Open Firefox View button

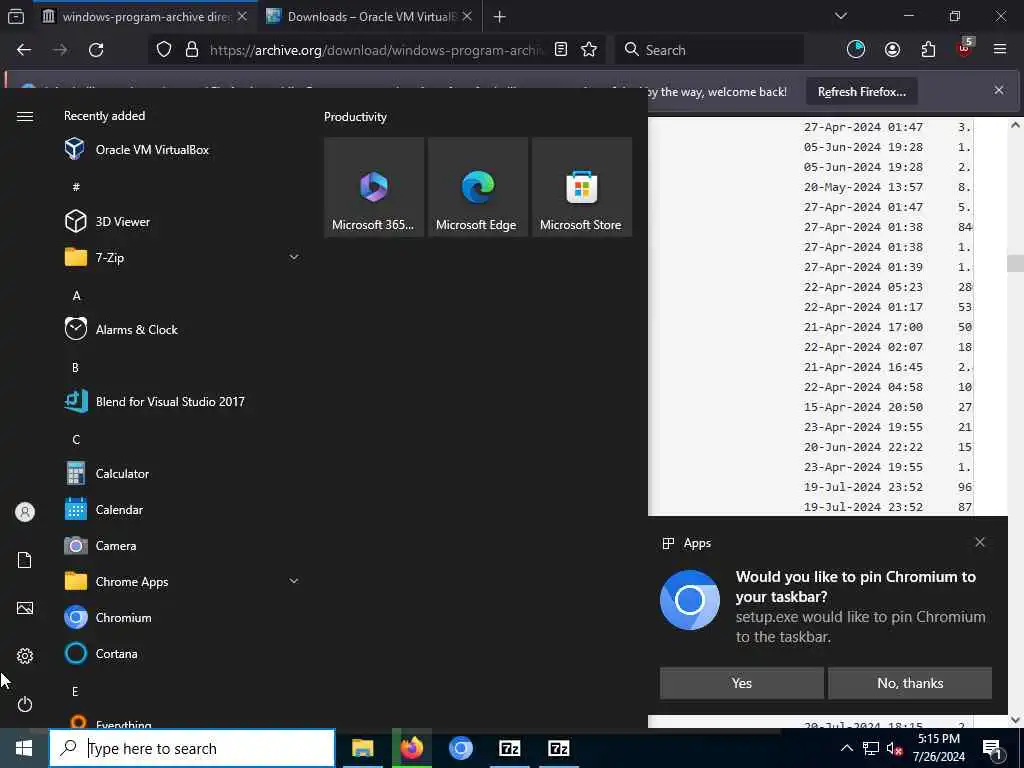[16, 16]
